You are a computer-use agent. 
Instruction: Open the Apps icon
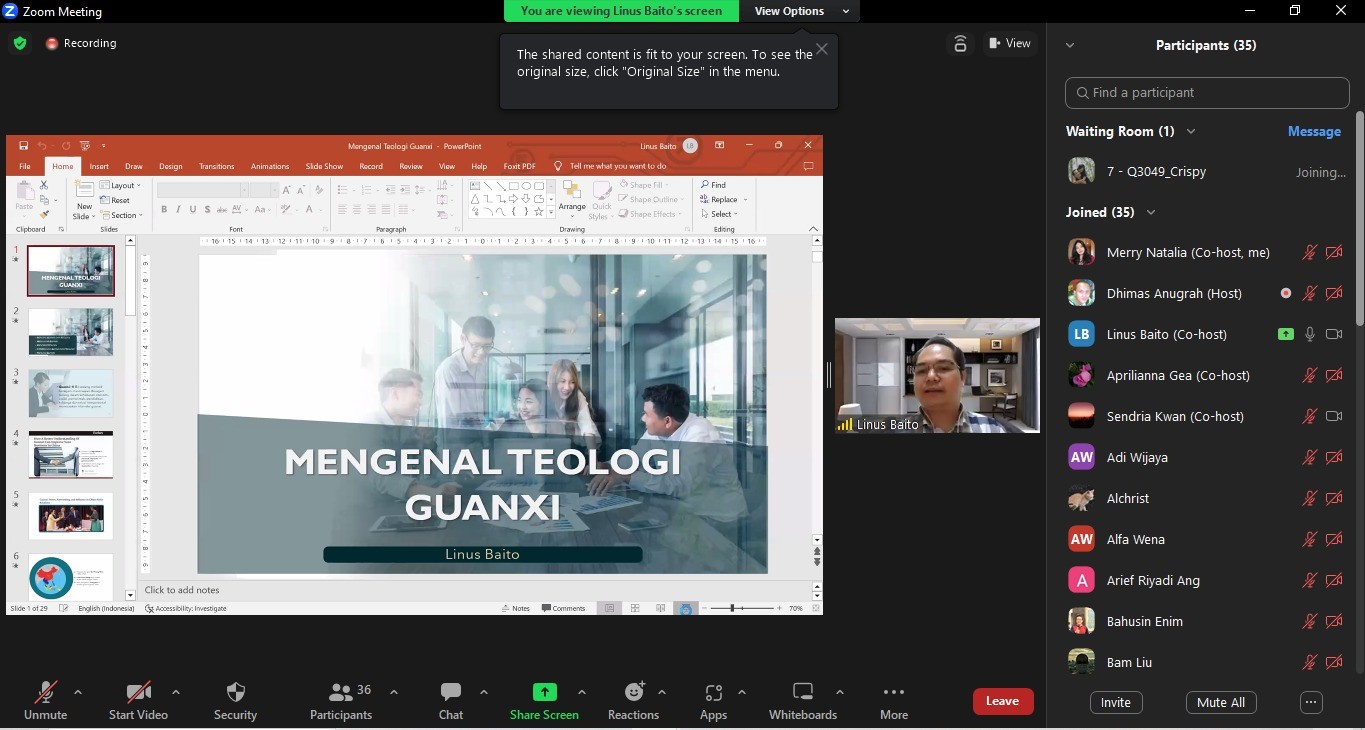pos(713,692)
